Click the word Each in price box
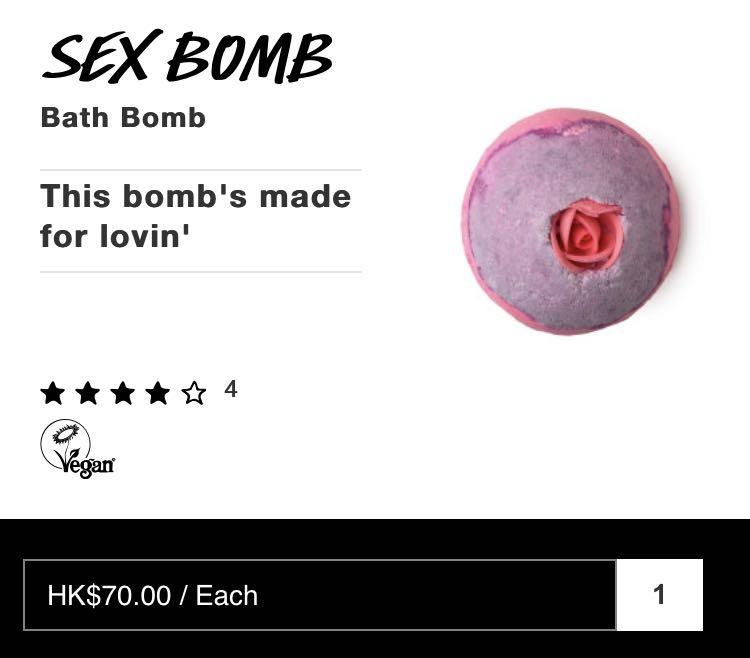This screenshot has height=658, width=750. 227,595
